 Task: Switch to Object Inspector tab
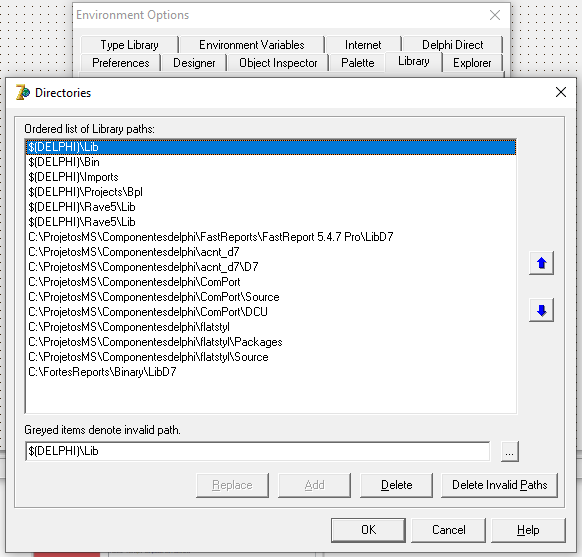point(278,63)
